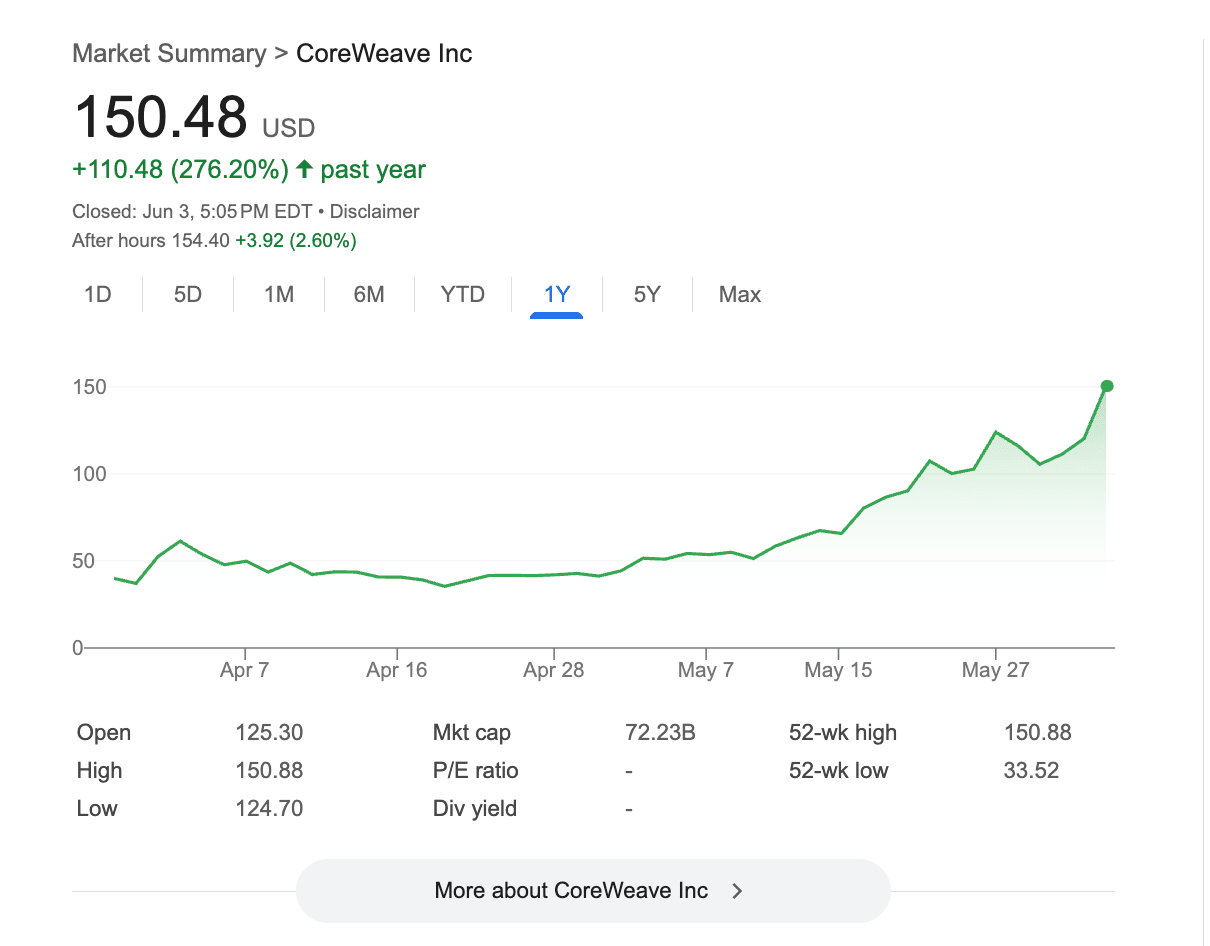This screenshot has width=1210, height=946.
Task: Click the 52-wk high label
Action: tap(843, 733)
